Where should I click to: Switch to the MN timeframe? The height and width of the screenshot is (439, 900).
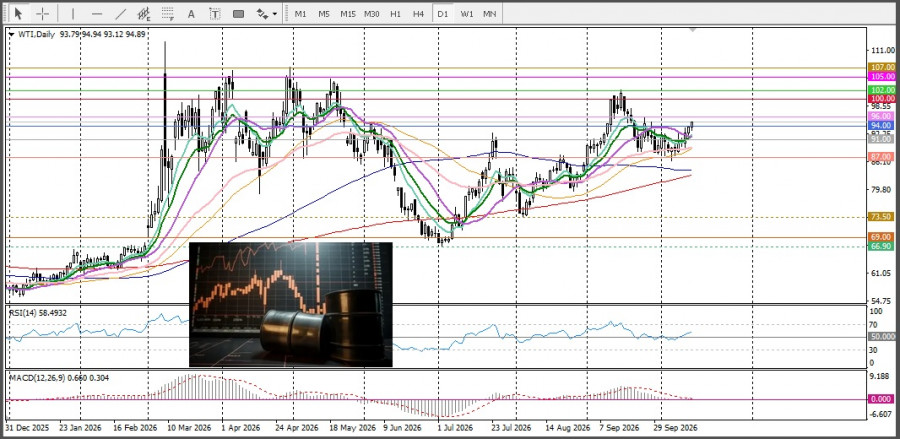(490, 13)
